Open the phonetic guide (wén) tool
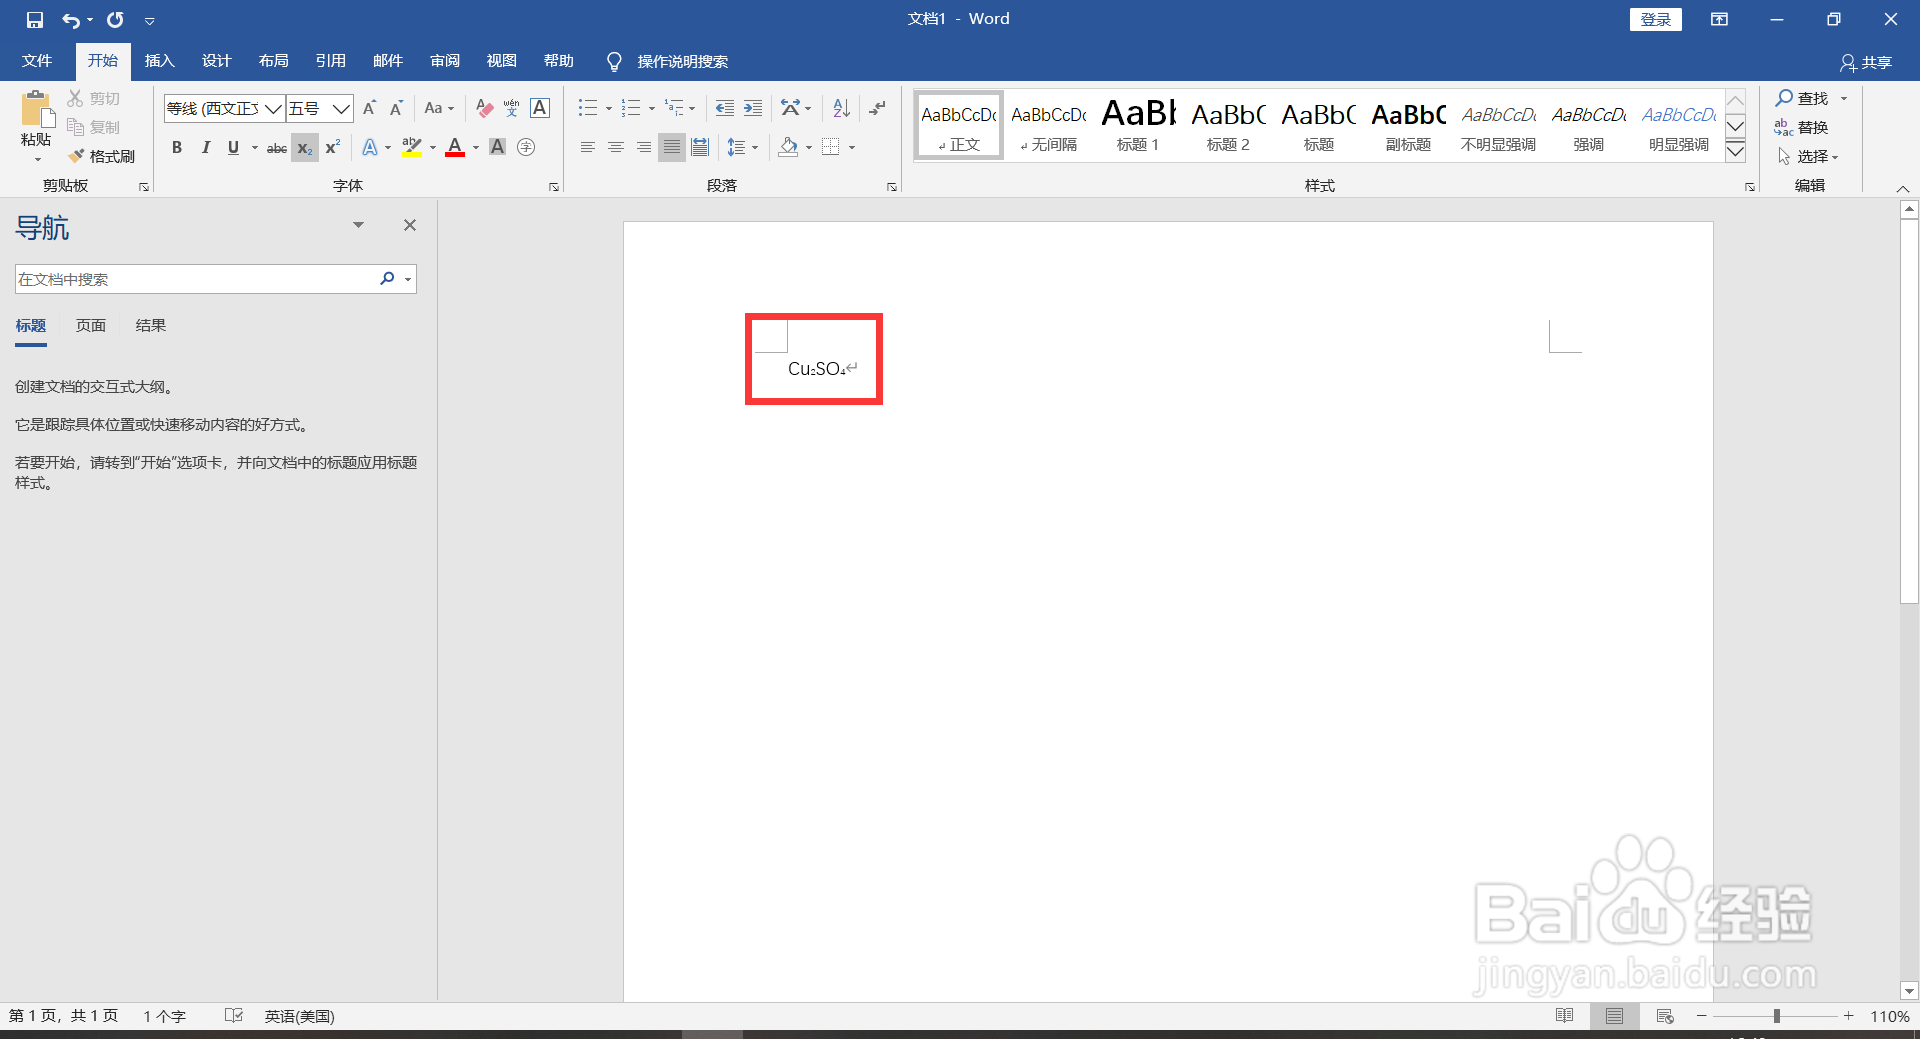Viewport: 1920px width, 1039px height. 512,108
